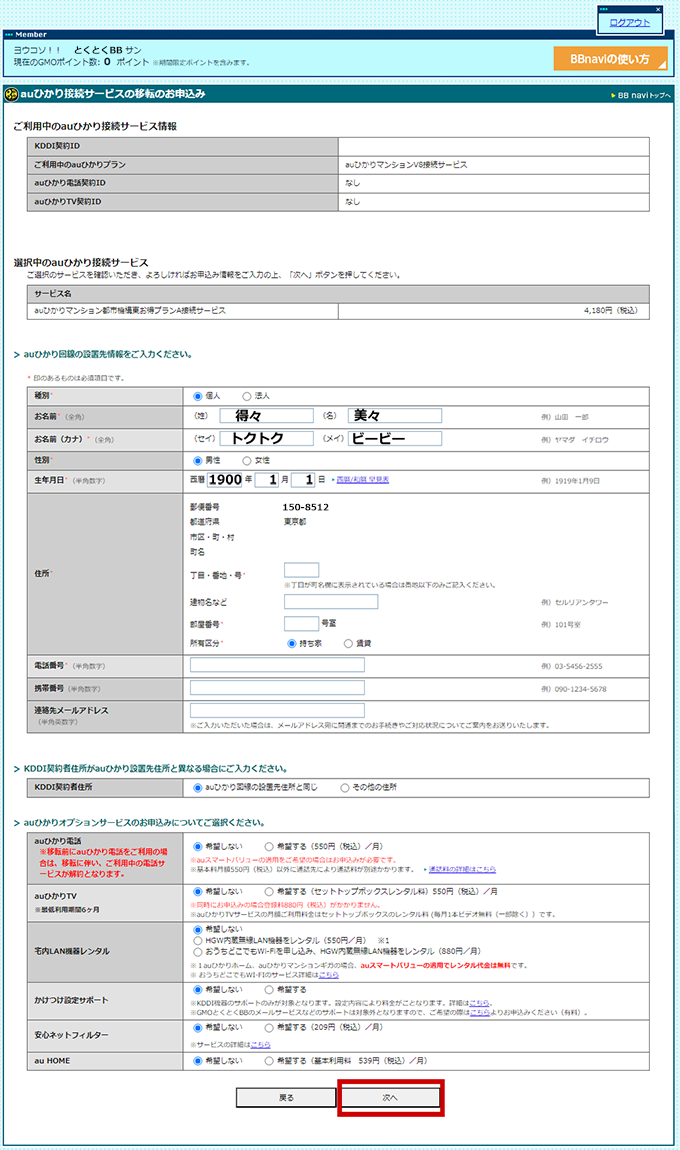
Task: Choose HGW内蔵無線LAN機器をレンタル (550円) option
Action: [197, 940]
